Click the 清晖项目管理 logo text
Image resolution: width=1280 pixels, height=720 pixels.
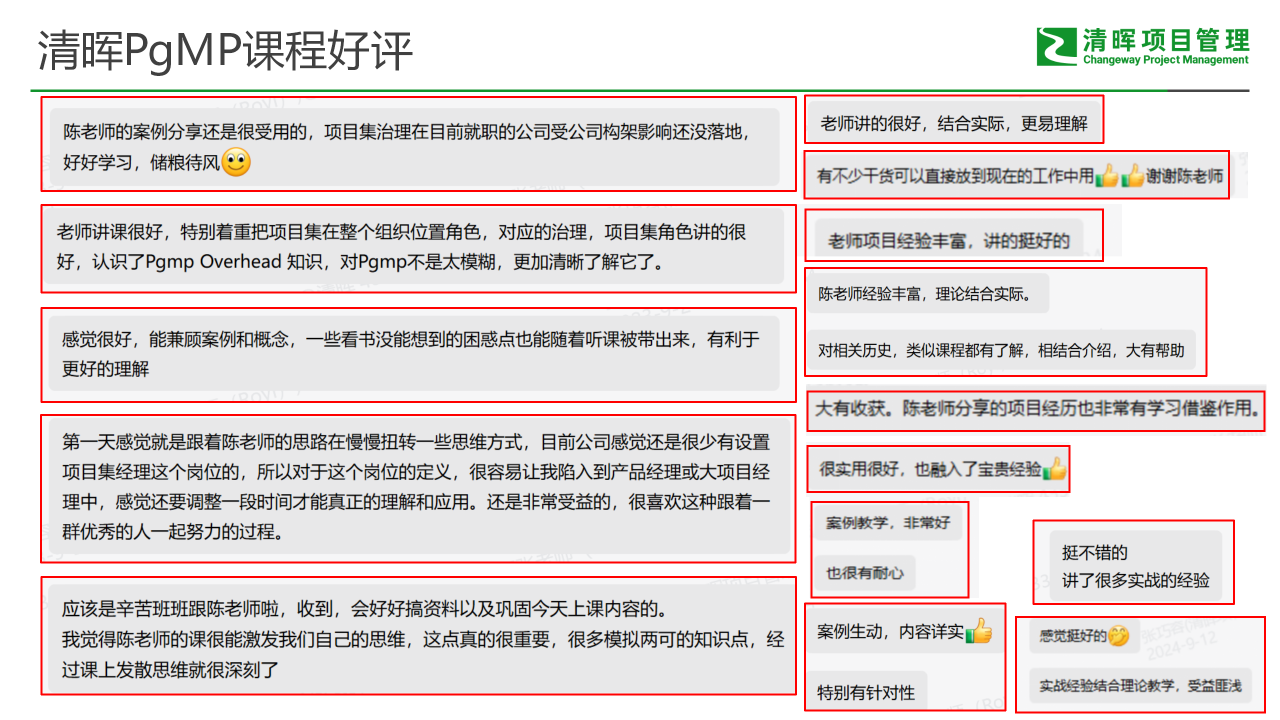pyautogui.click(x=1165, y=41)
